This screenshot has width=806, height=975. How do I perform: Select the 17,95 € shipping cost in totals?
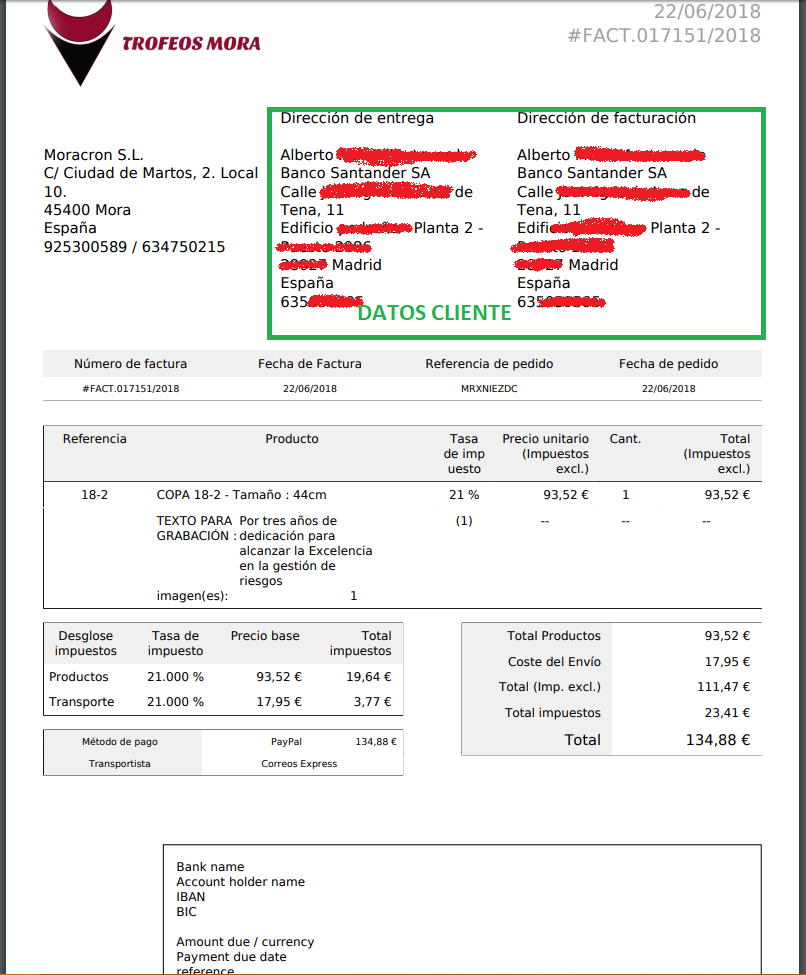point(727,662)
